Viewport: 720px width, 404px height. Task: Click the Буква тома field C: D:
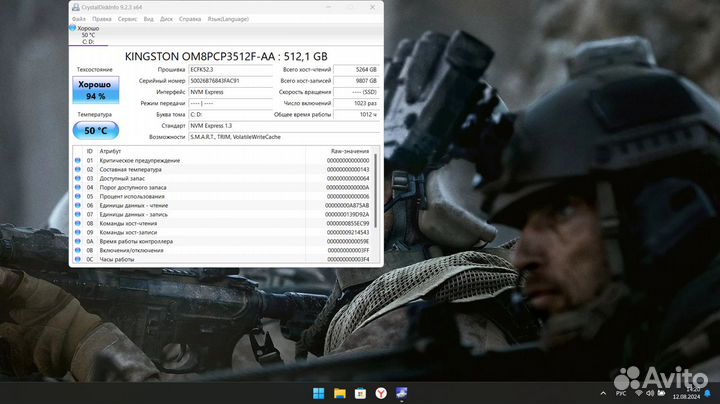(x=231, y=114)
